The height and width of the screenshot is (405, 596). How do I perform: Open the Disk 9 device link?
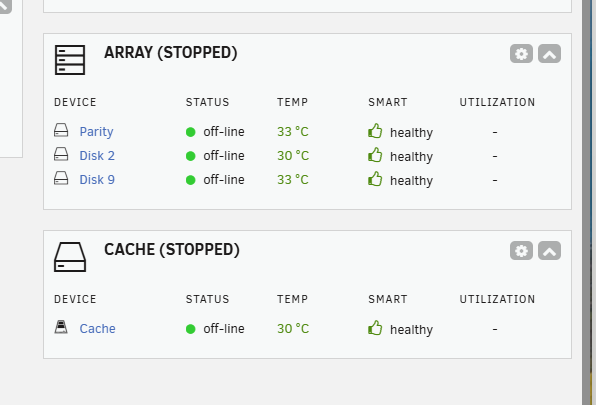tap(97, 180)
